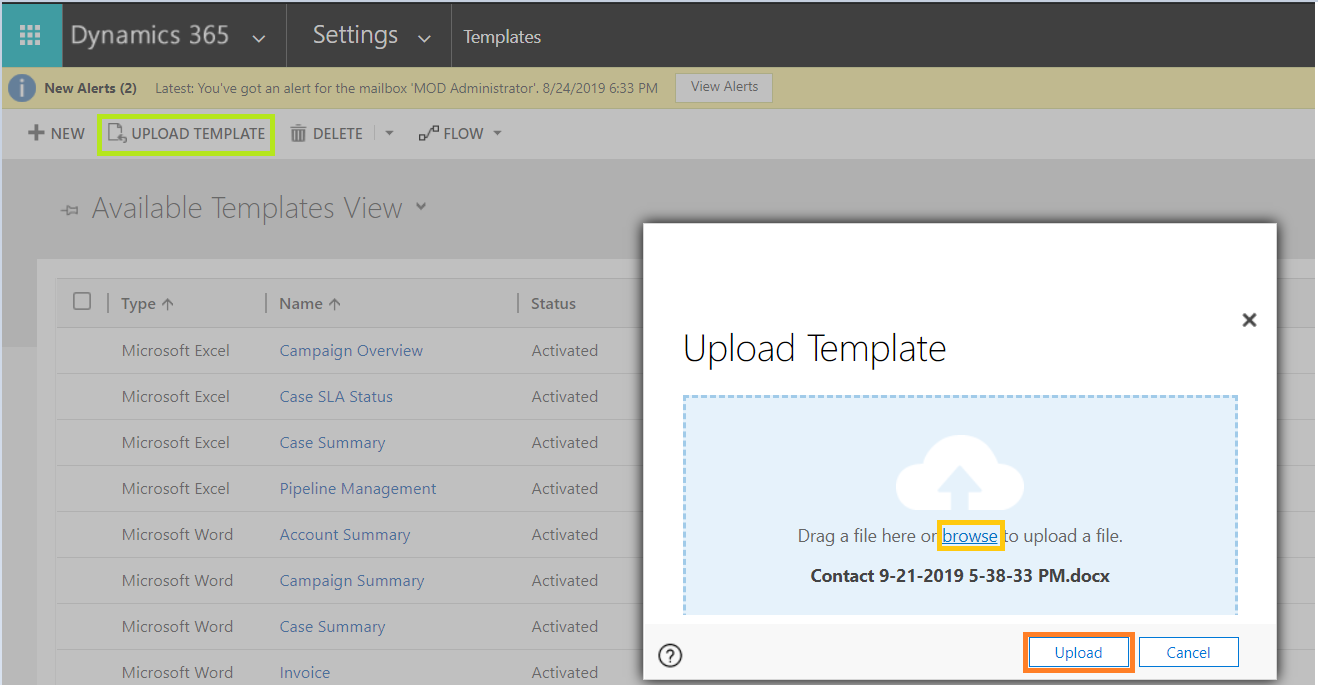Screen dimensions: 1318x685
Task: Open the Pipeline Management template link
Action: click(357, 488)
